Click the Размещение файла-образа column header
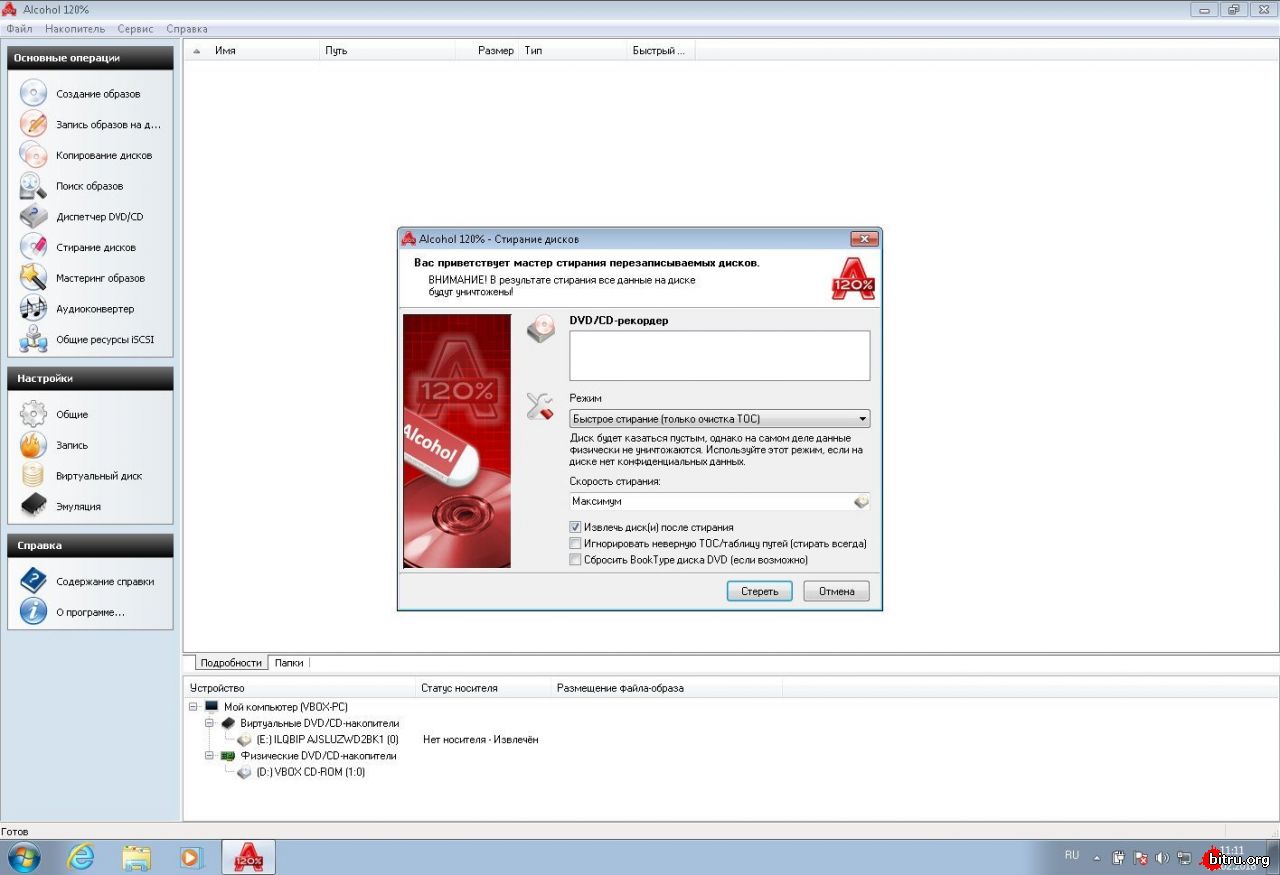The image size is (1280, 875). coord(667,688)
